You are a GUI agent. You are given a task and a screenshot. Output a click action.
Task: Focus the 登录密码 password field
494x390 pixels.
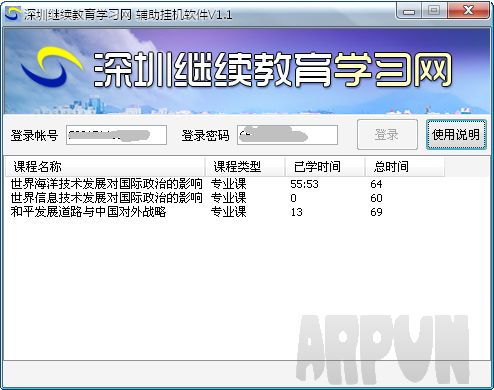point(287,135)
